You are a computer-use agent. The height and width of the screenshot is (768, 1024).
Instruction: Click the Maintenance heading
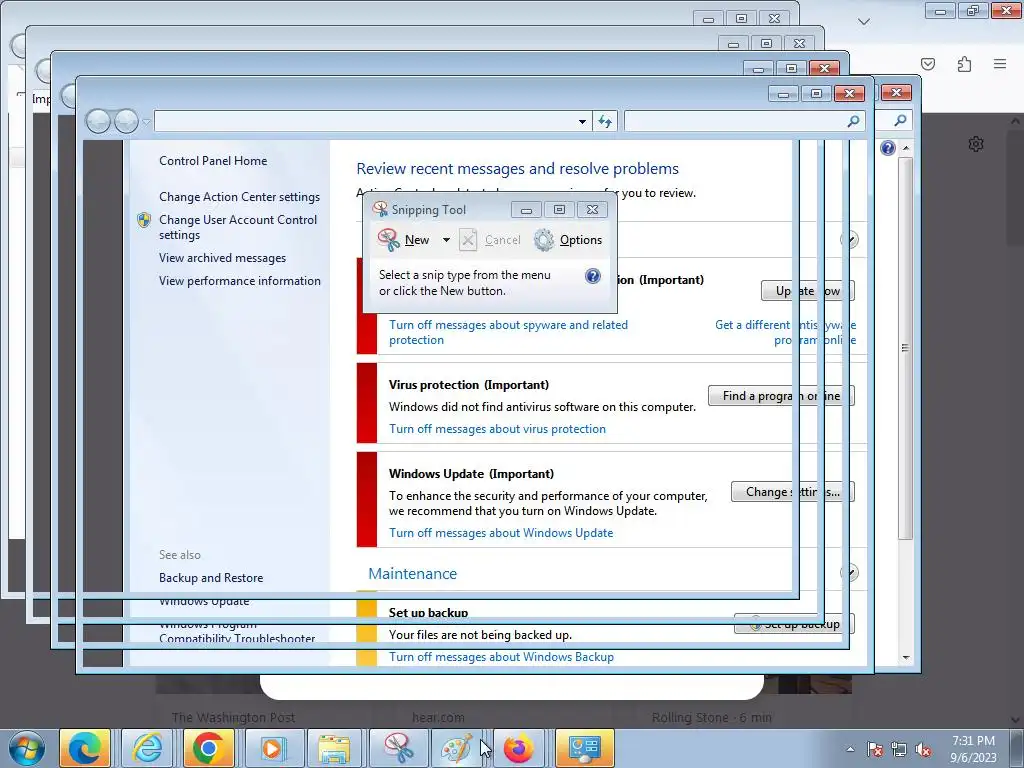(412, 573)
